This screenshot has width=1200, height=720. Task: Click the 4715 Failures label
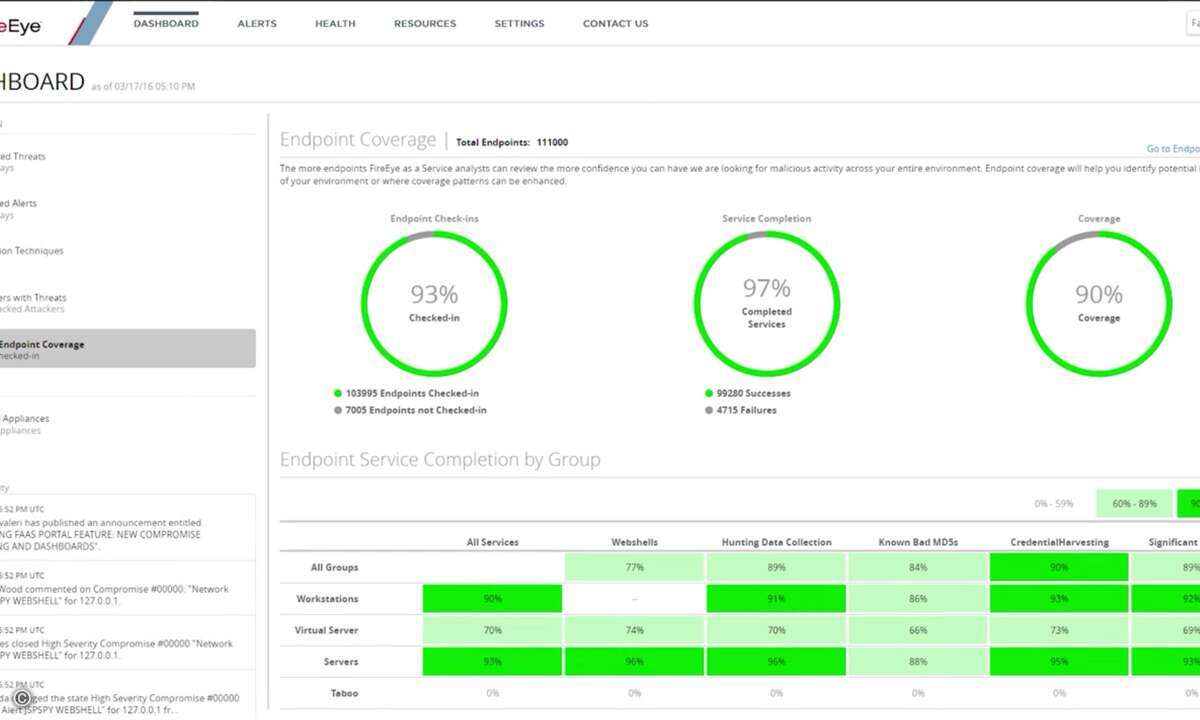click(x=747, y=410)
